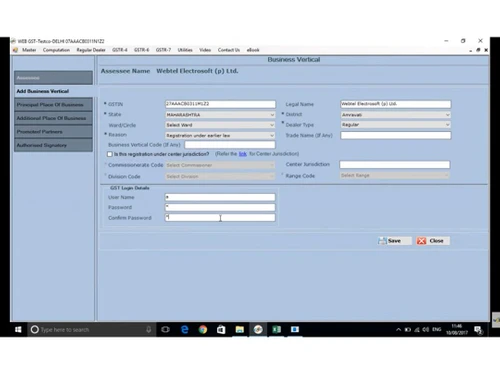Open the Dealer Type dropdown showing Regular
Screen dimensions: 500x375
396,125
